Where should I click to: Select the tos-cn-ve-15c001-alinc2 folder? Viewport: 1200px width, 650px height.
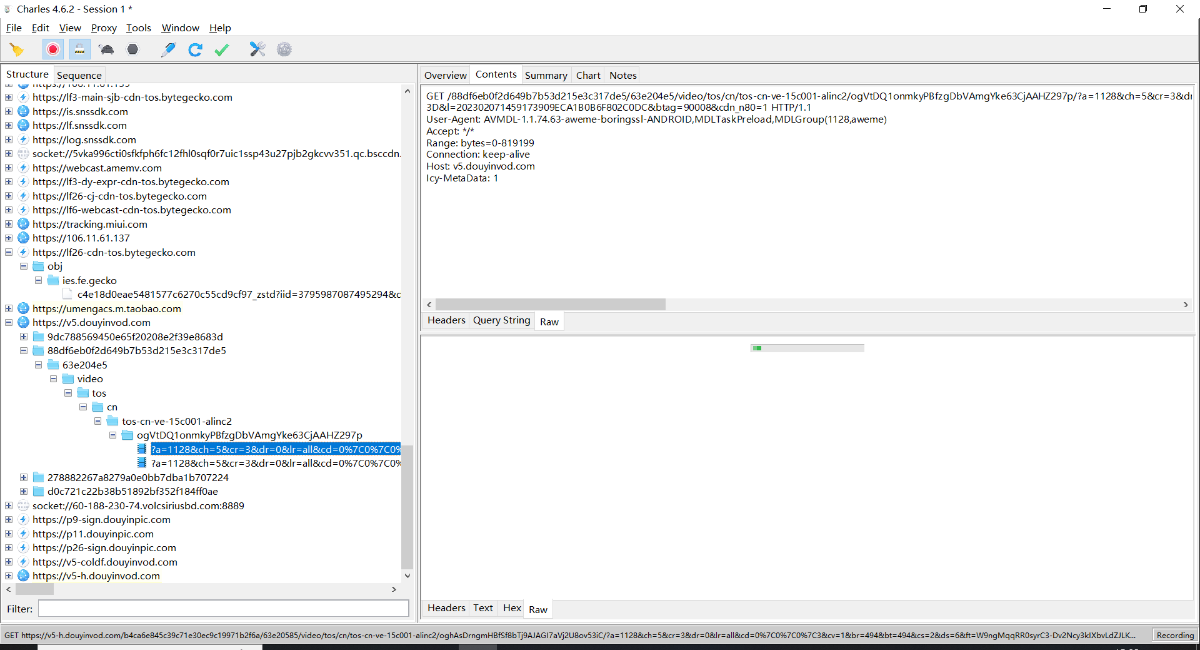click(177, 421)
